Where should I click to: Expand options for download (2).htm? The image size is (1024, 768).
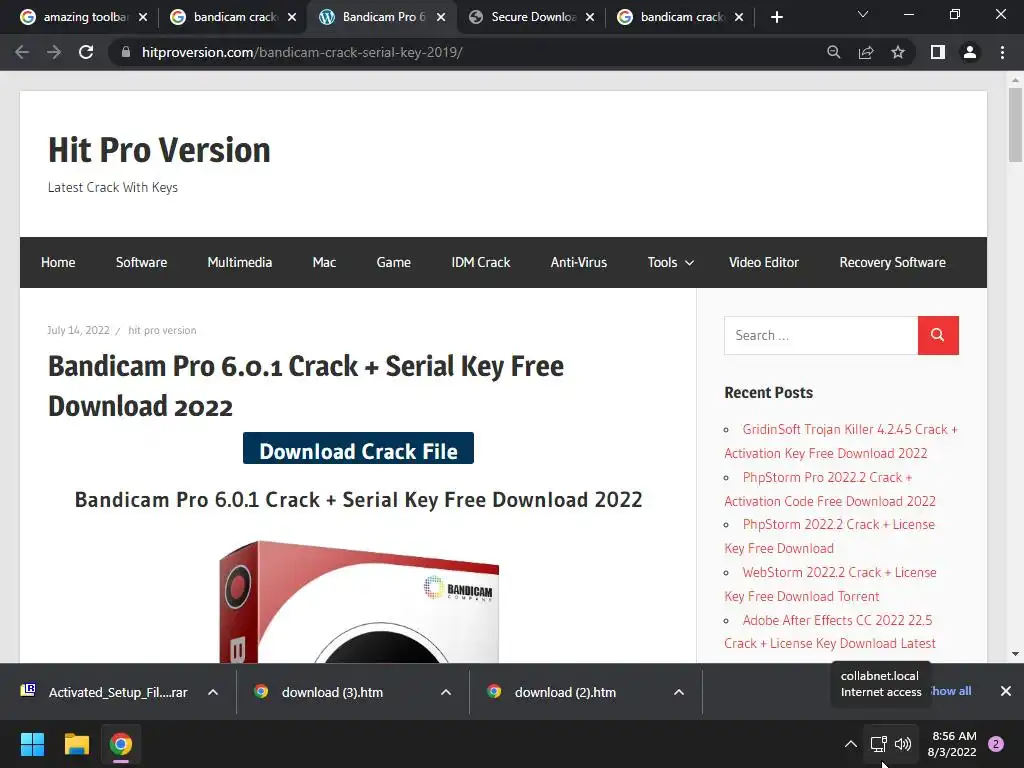click(x=679, y=692)
